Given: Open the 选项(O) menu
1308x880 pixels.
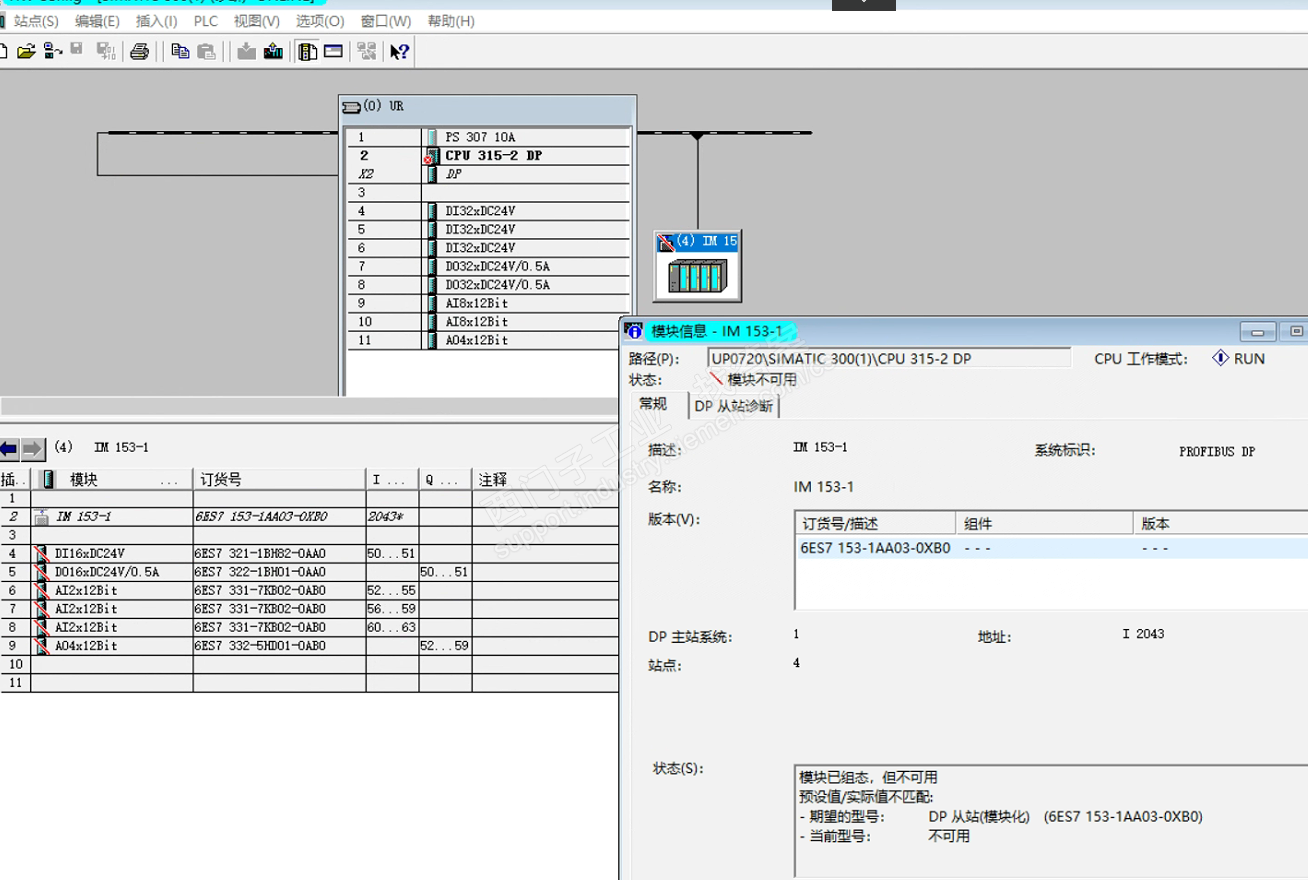Looking at the screenshot, I should click(x=320, y=21).
